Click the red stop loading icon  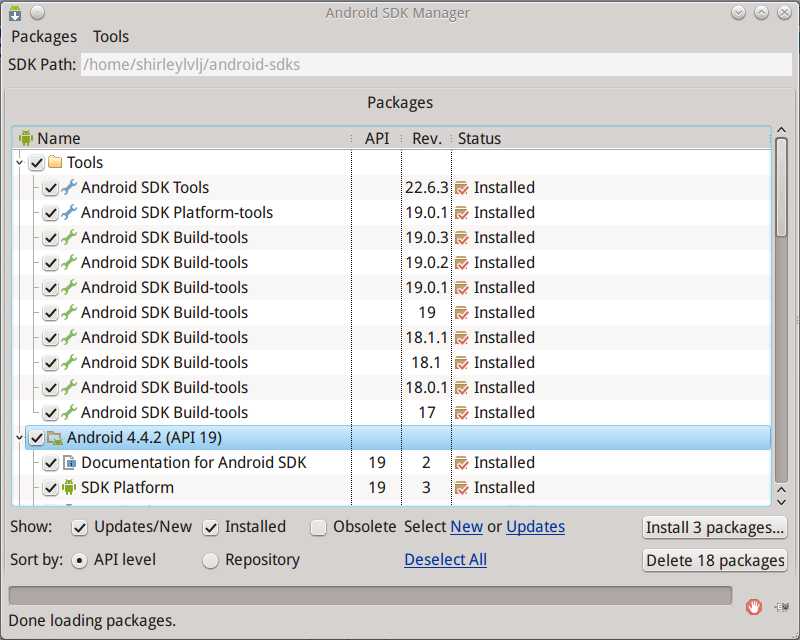click(754, 607)
